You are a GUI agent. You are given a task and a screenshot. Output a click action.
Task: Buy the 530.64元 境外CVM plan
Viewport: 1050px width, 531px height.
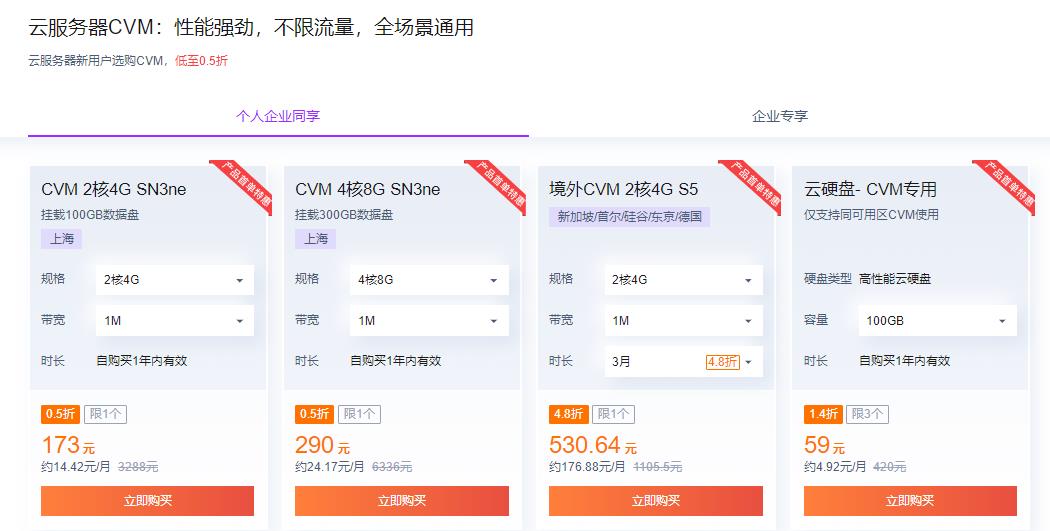(x=656, y=501)
